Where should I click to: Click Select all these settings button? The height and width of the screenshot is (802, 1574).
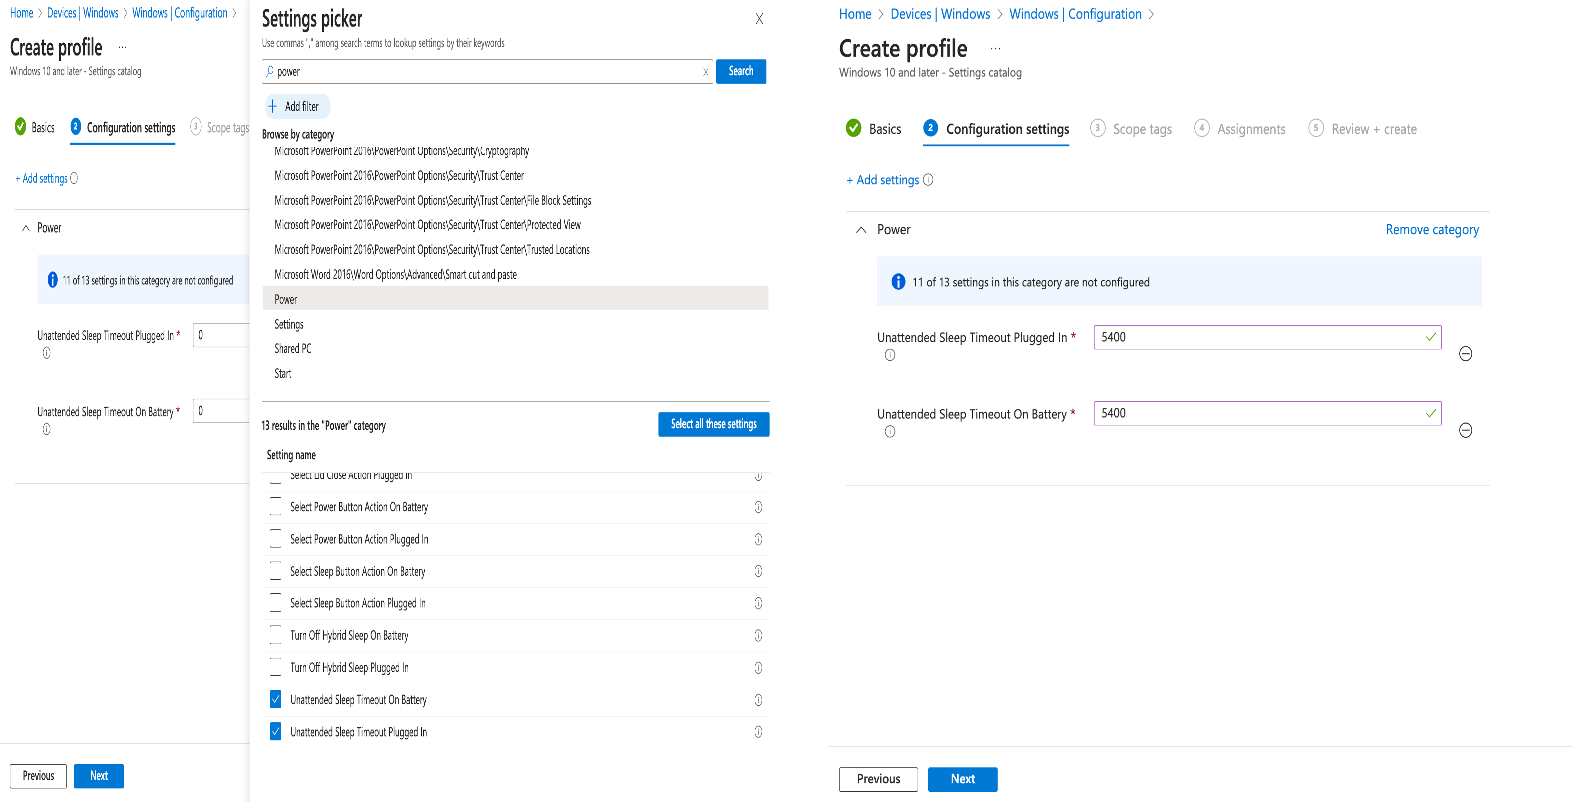click(x=714, y=424)
